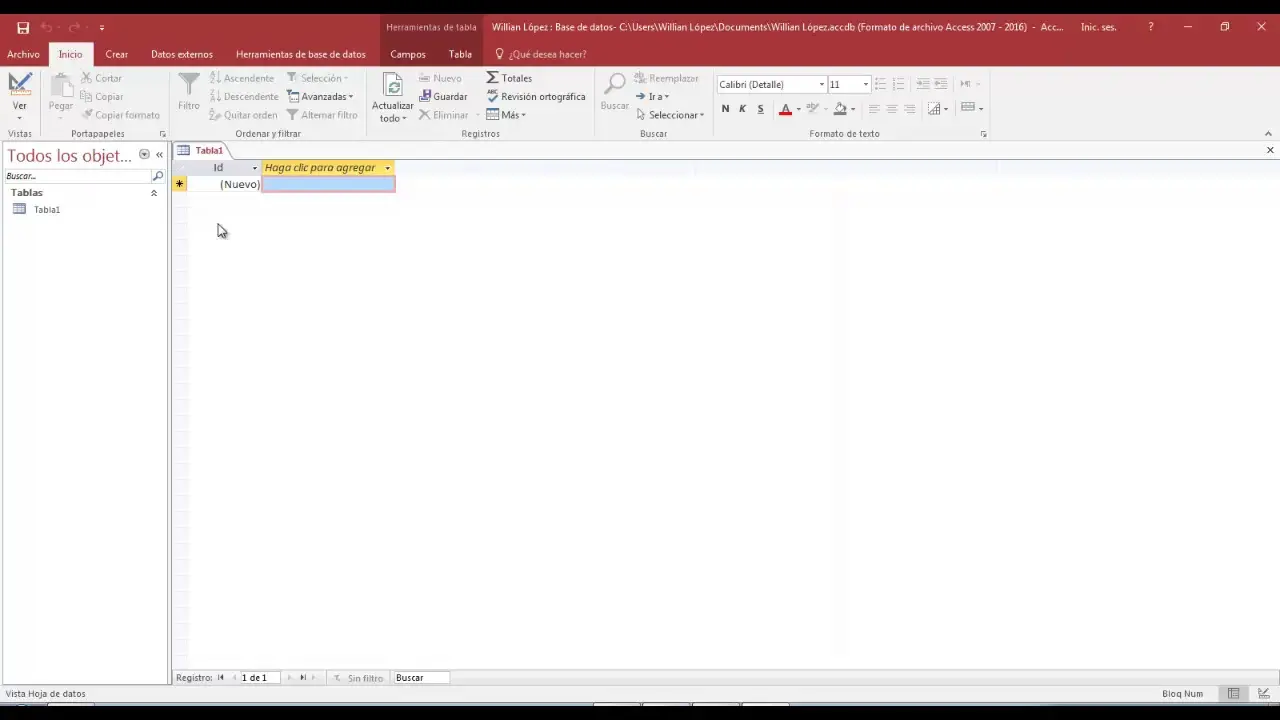The height and width of the screenshot is (720, 1280).
Task: Open the font color red A swatch
Action: pos(786,109)
